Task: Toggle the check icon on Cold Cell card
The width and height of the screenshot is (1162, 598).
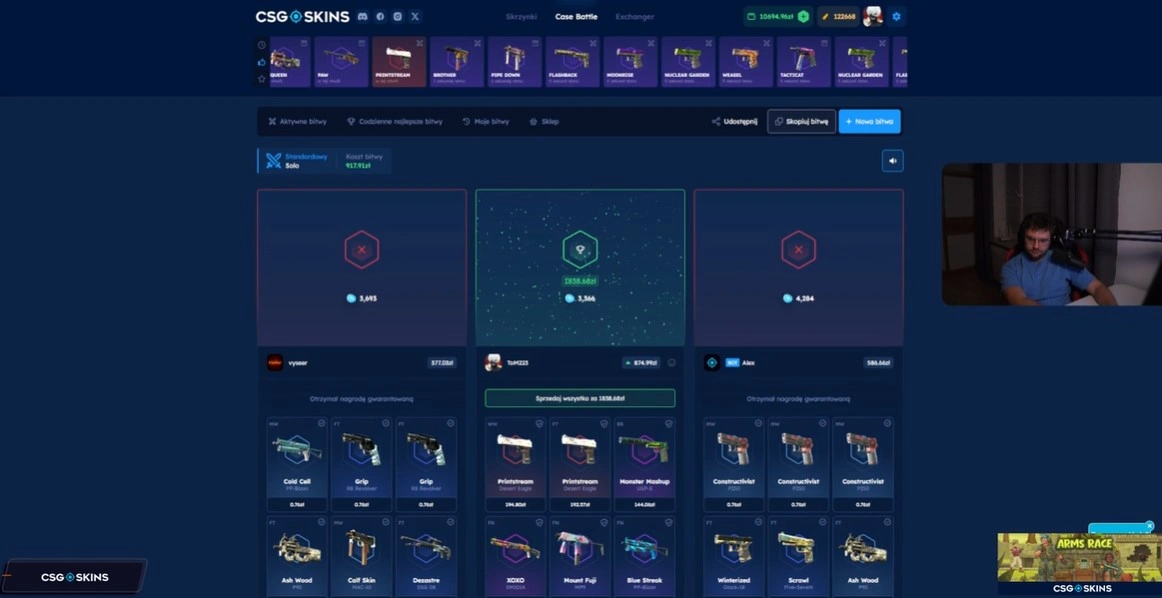Action: (321, 424)
